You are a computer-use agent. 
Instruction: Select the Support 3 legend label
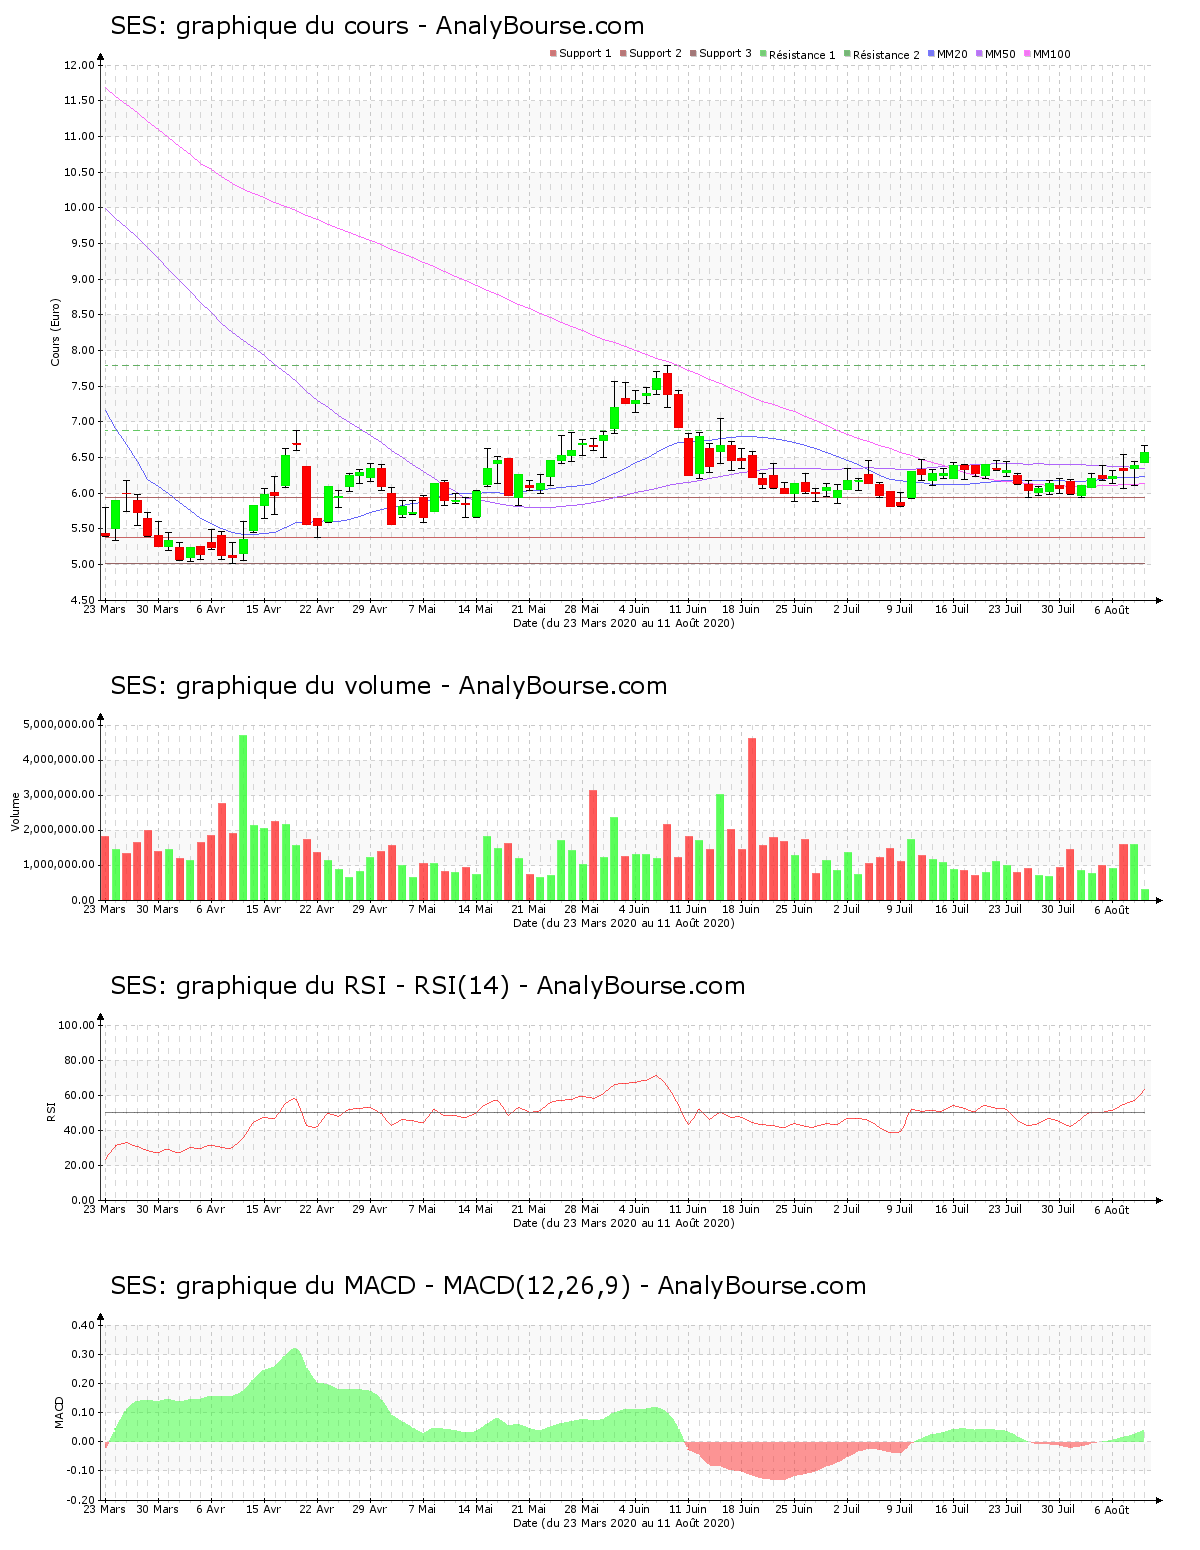[x=725, y=54]
